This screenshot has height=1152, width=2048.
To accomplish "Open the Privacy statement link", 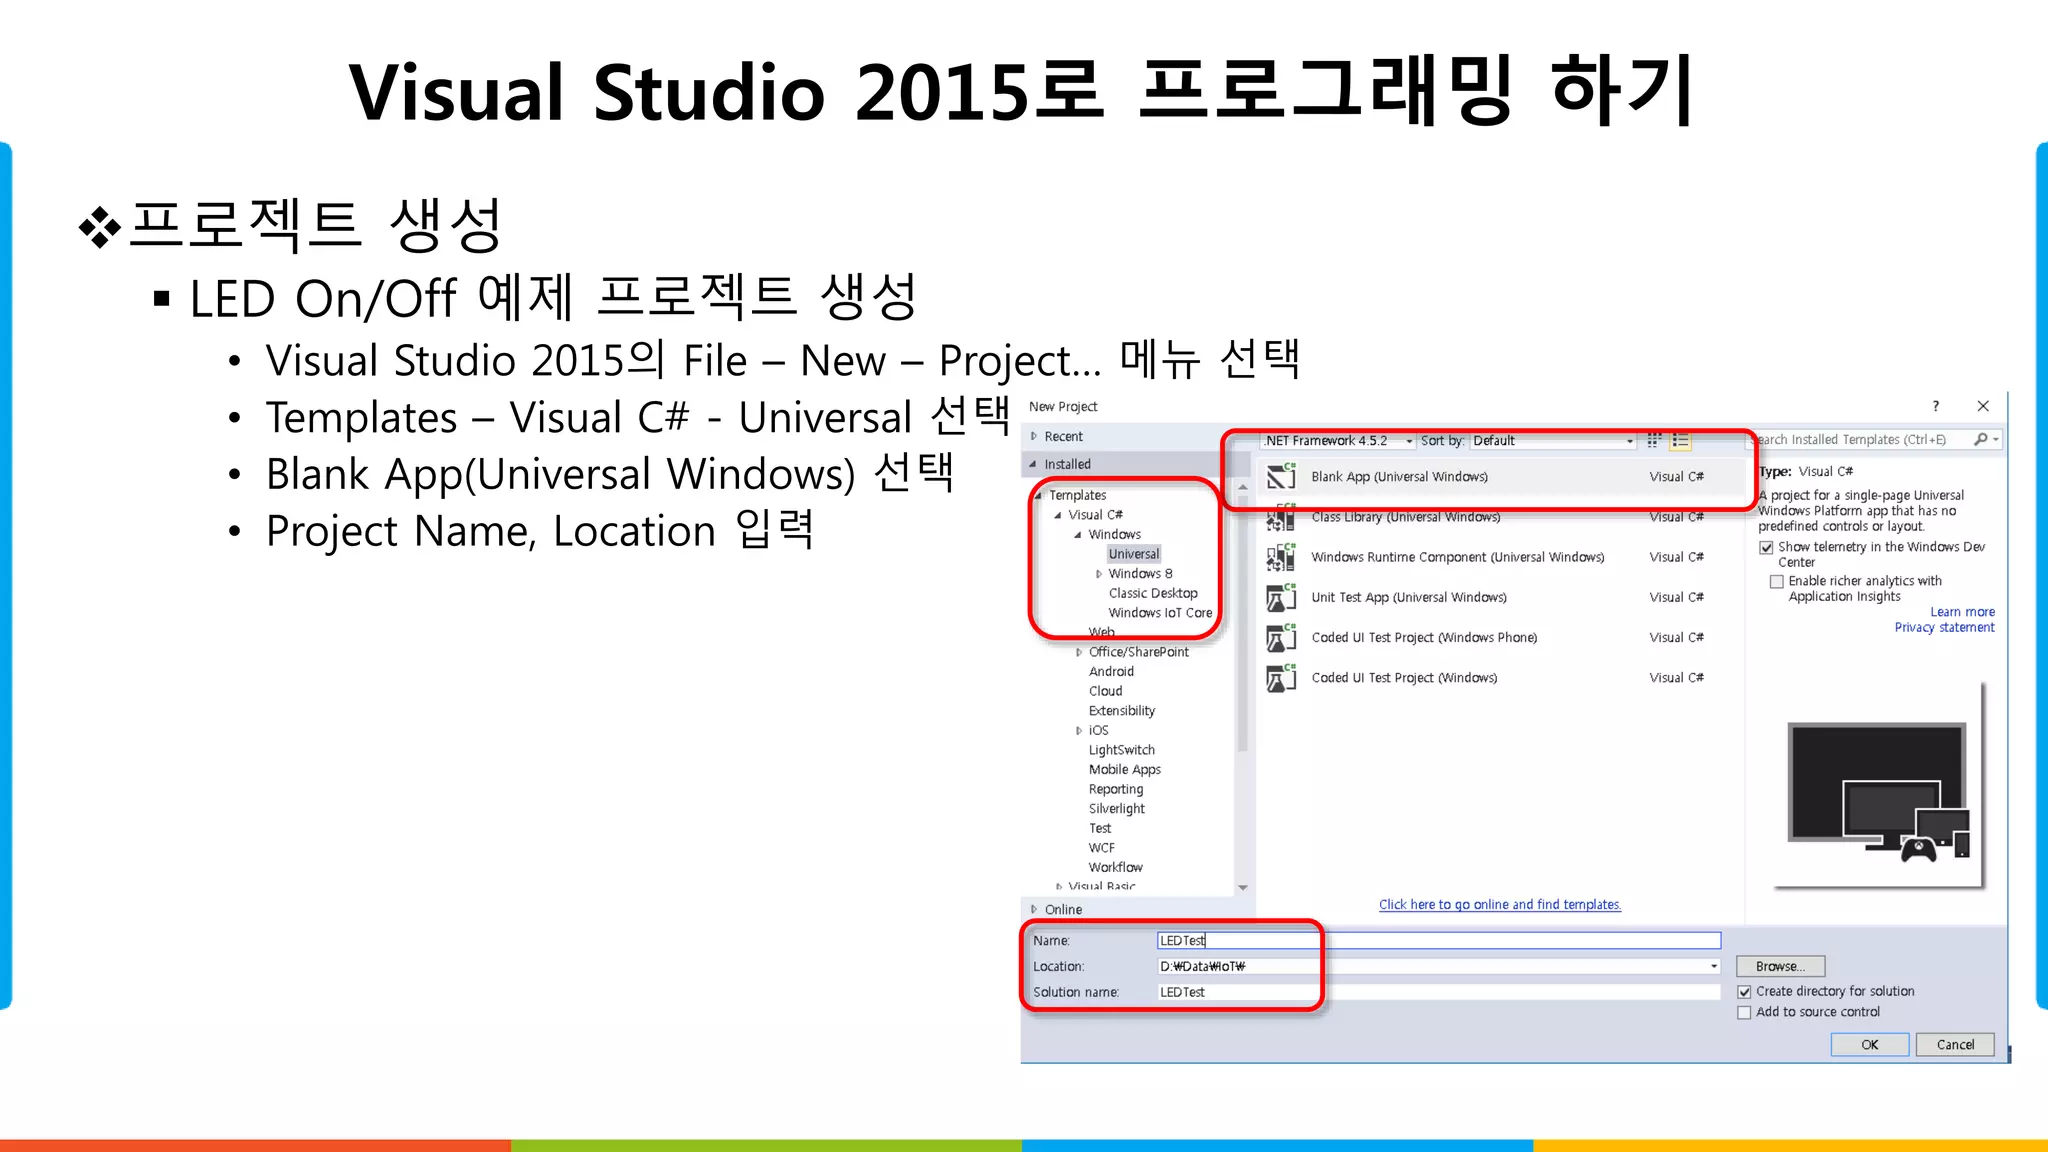I will tap(1944, 628).
